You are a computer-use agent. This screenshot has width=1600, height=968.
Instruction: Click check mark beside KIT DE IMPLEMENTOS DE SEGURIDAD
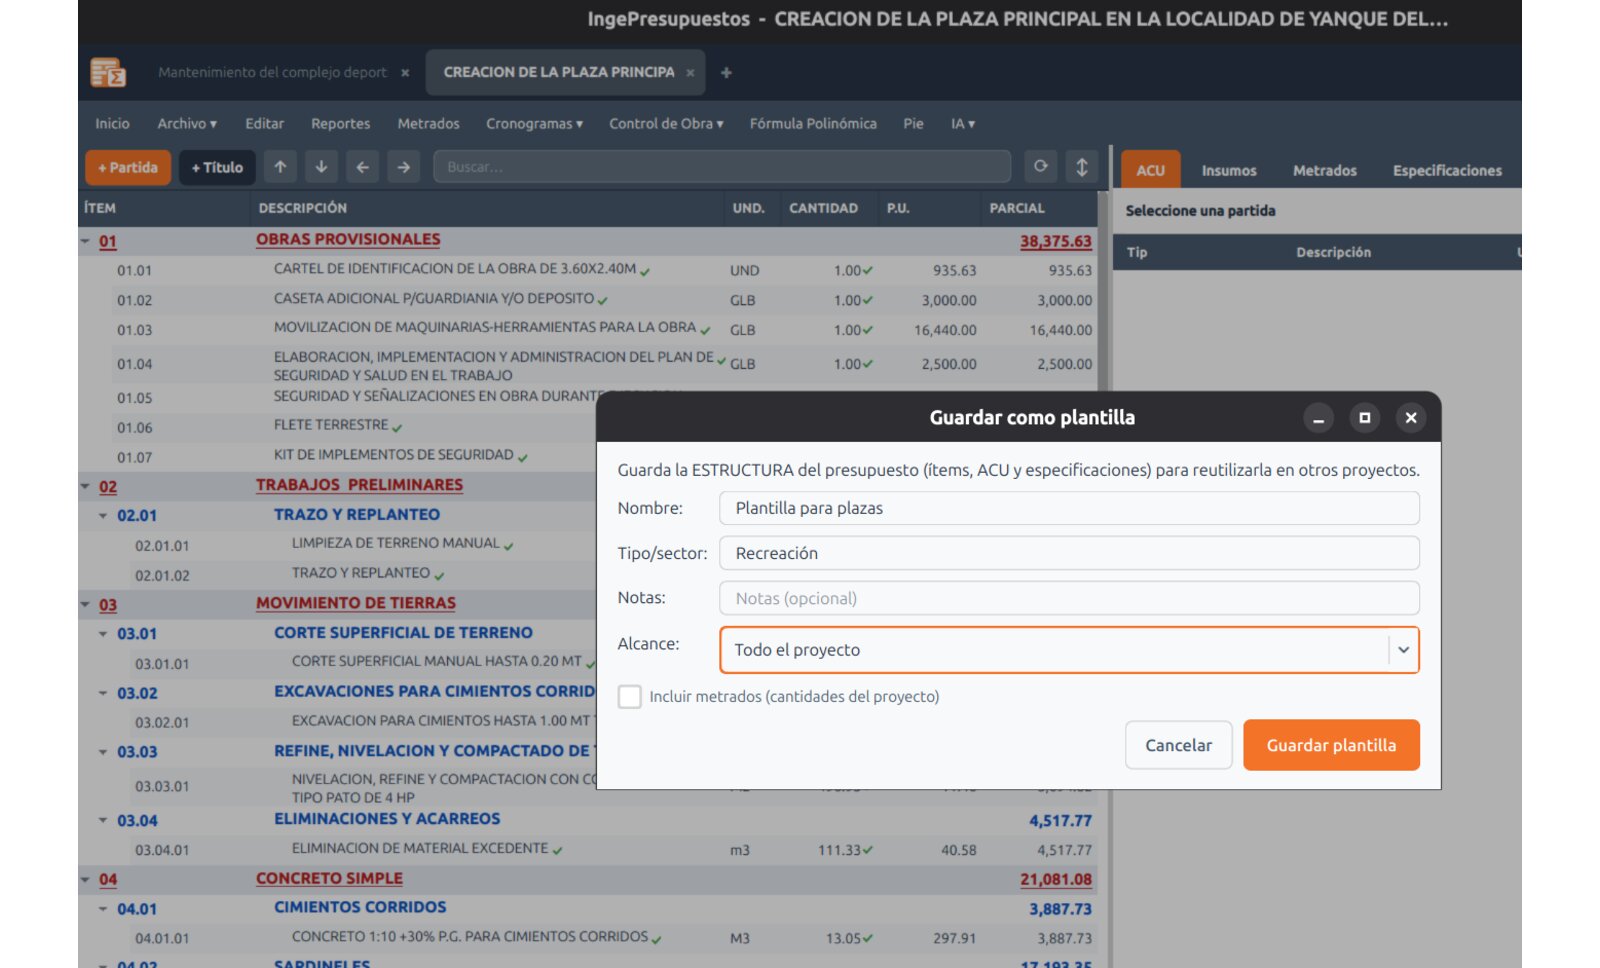coord(522,457)
